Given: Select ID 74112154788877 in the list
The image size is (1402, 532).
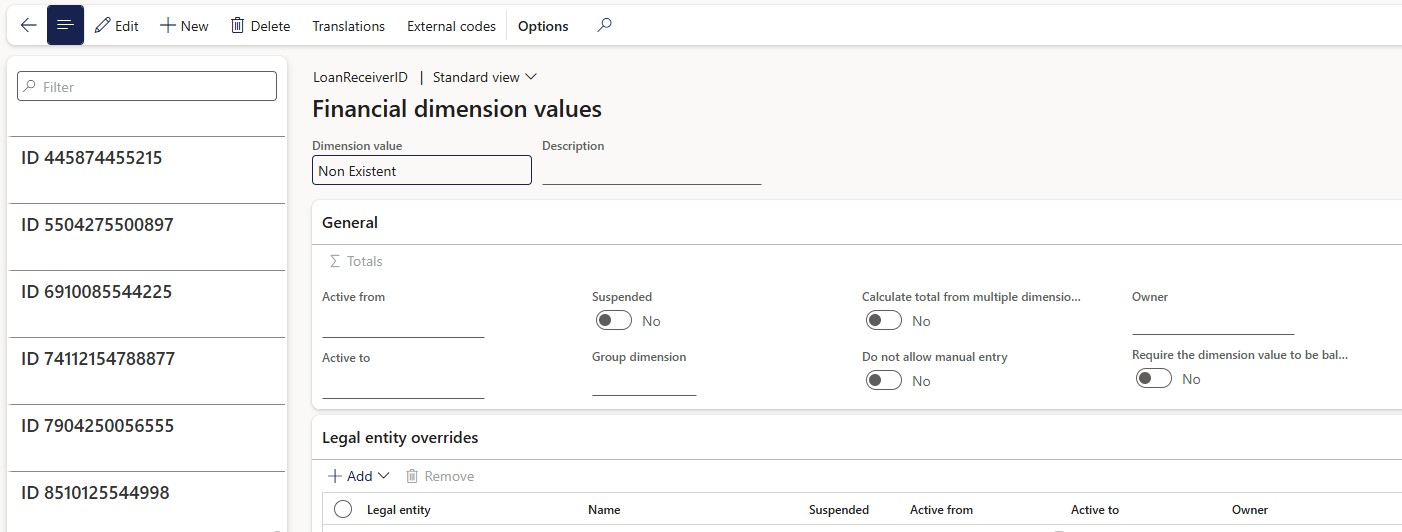Looking at the screenshot, I should [147, 371].
